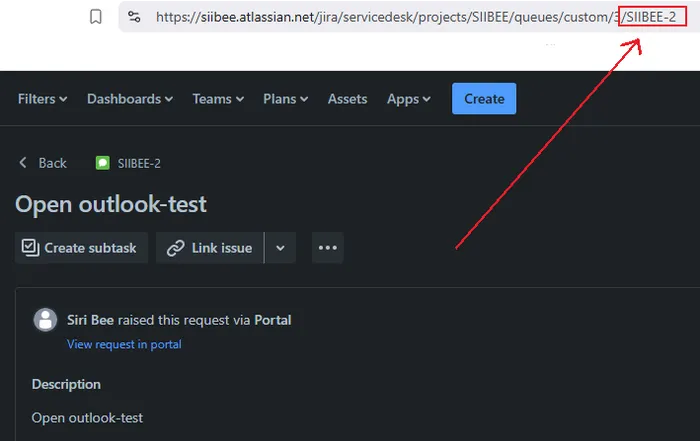The width and height of the screenshot is (700, 441).
Task: Go to Assets in the top navigation
Action: 347,99
